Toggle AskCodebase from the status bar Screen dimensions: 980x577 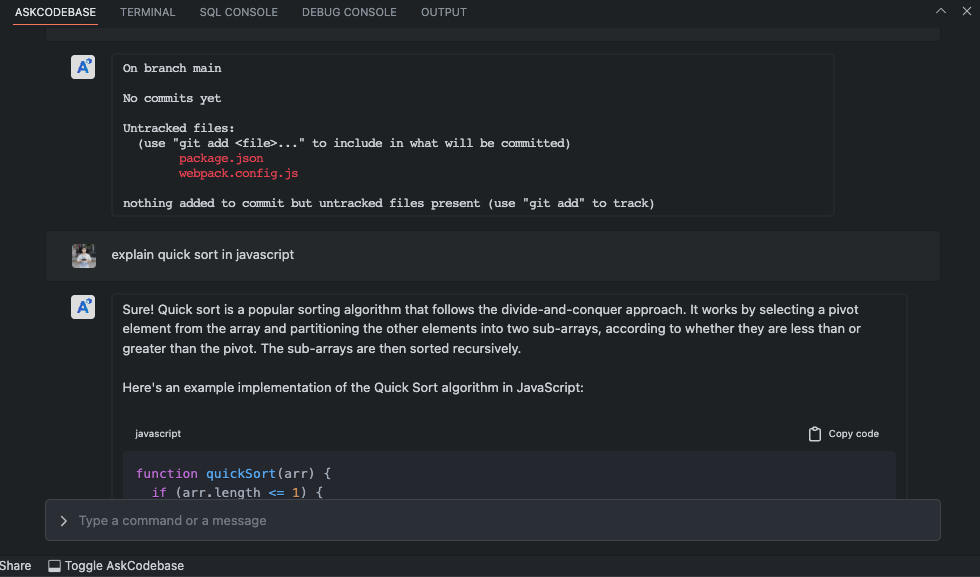(x=116, y=565)
